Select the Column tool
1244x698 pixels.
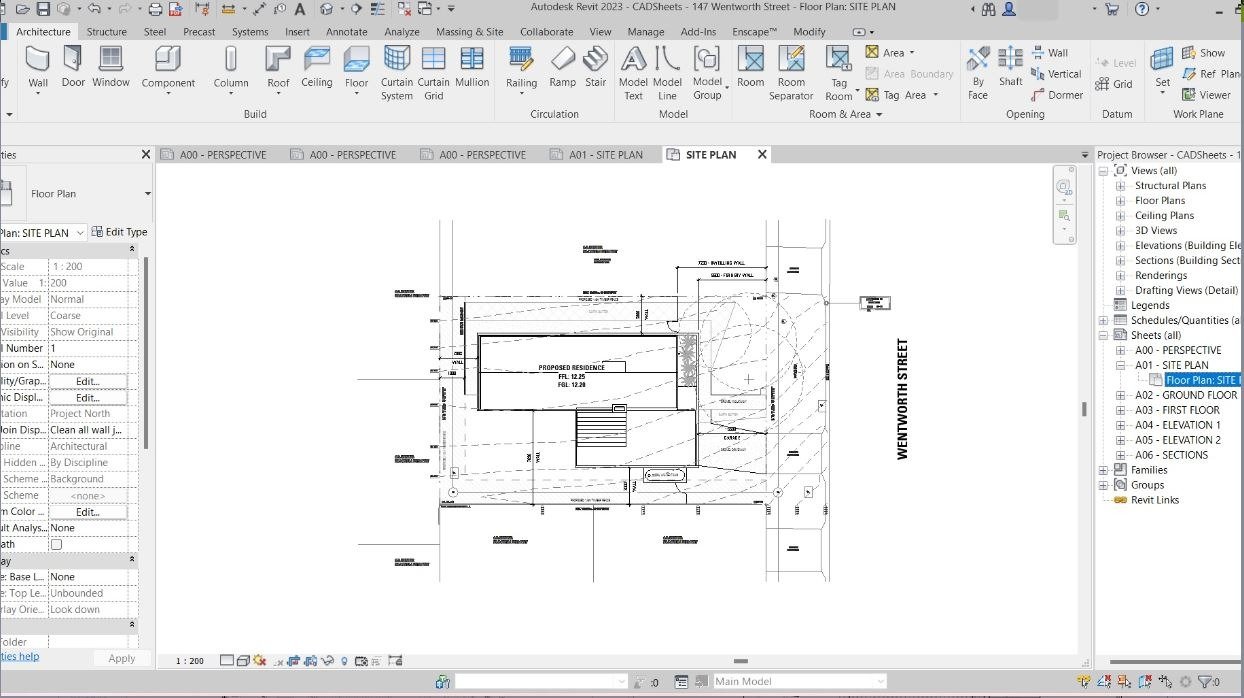point(231,70)
